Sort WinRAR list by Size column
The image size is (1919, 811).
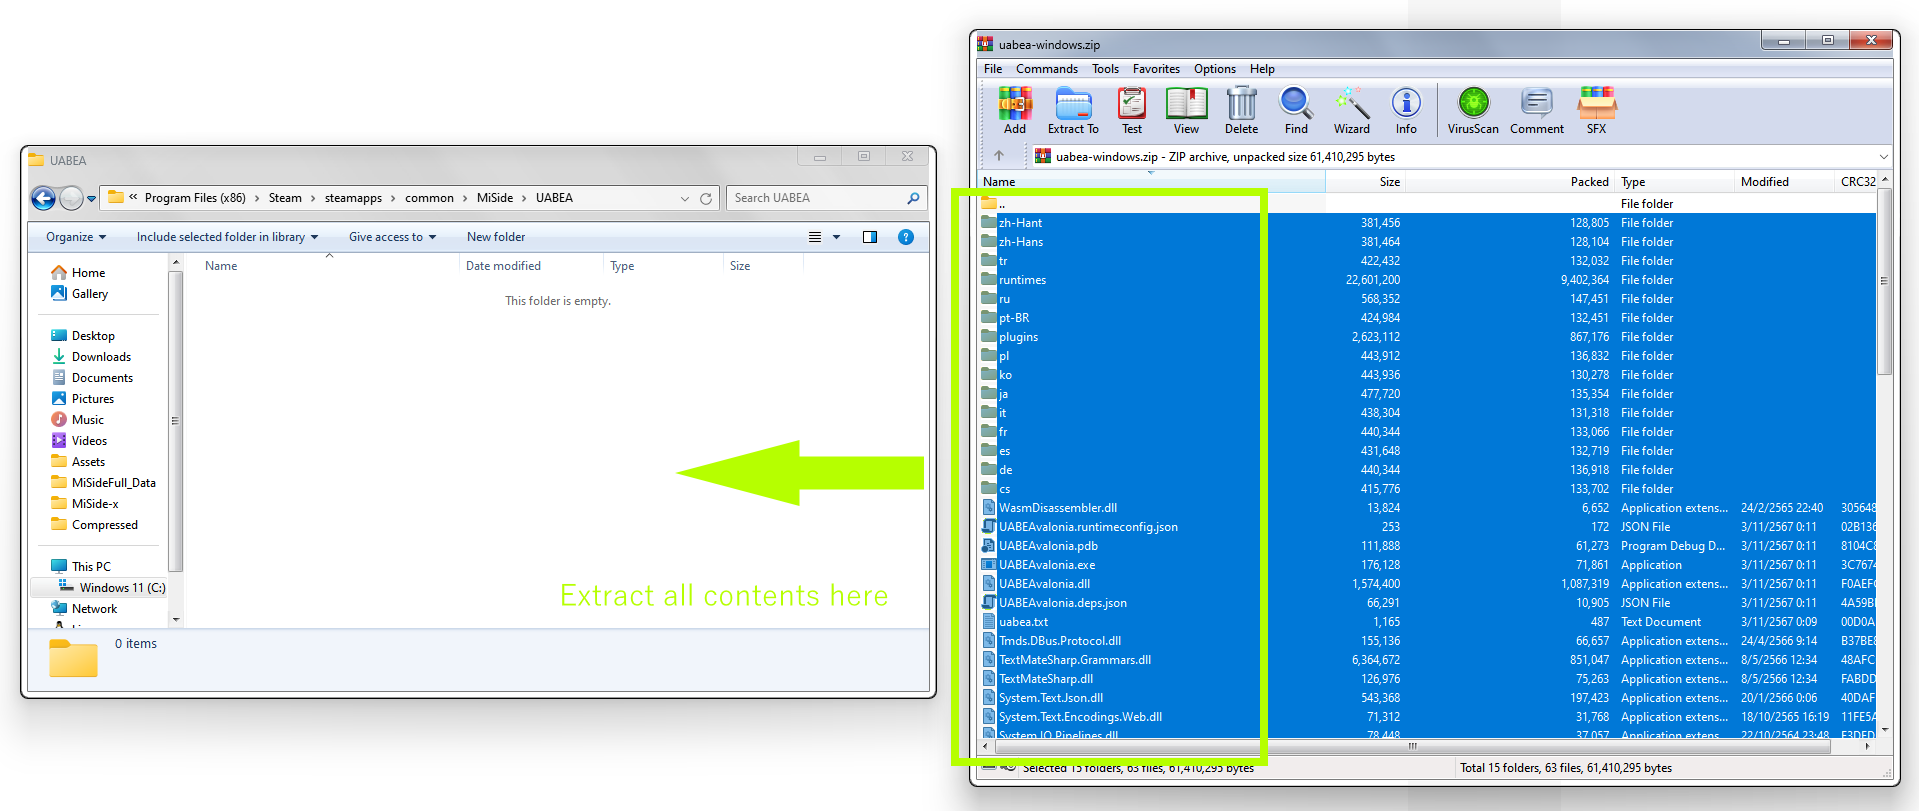(x=1366, y=182)
